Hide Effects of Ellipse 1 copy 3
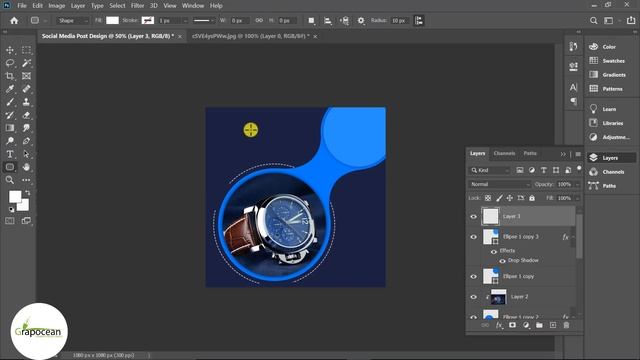The image size is (640, 360). pyautogui.click(x=494, y=251)
